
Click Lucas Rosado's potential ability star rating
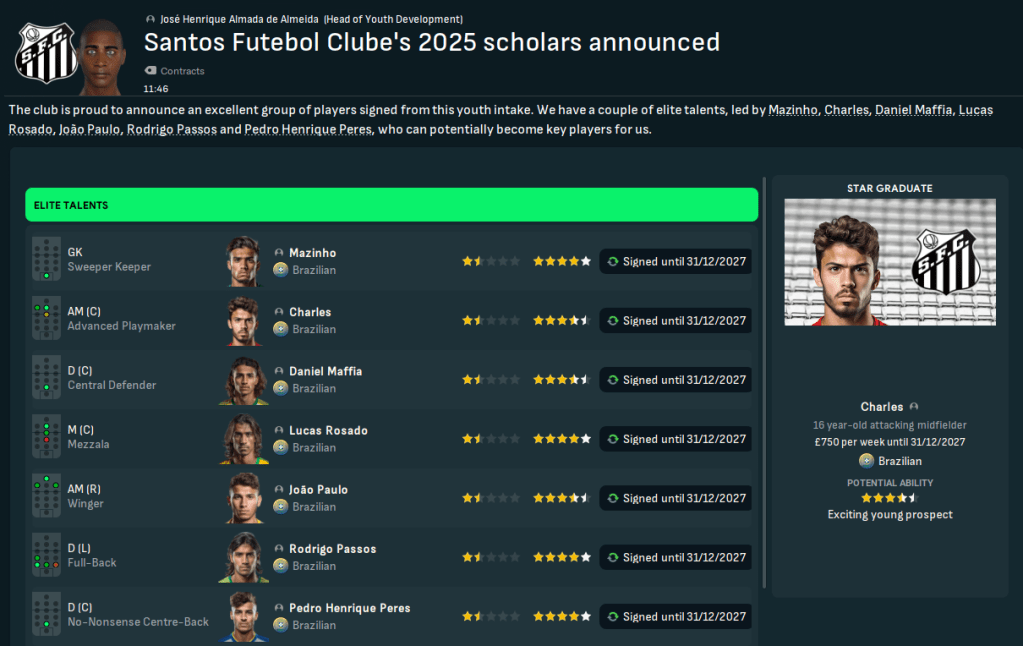[x=561, y=439]
